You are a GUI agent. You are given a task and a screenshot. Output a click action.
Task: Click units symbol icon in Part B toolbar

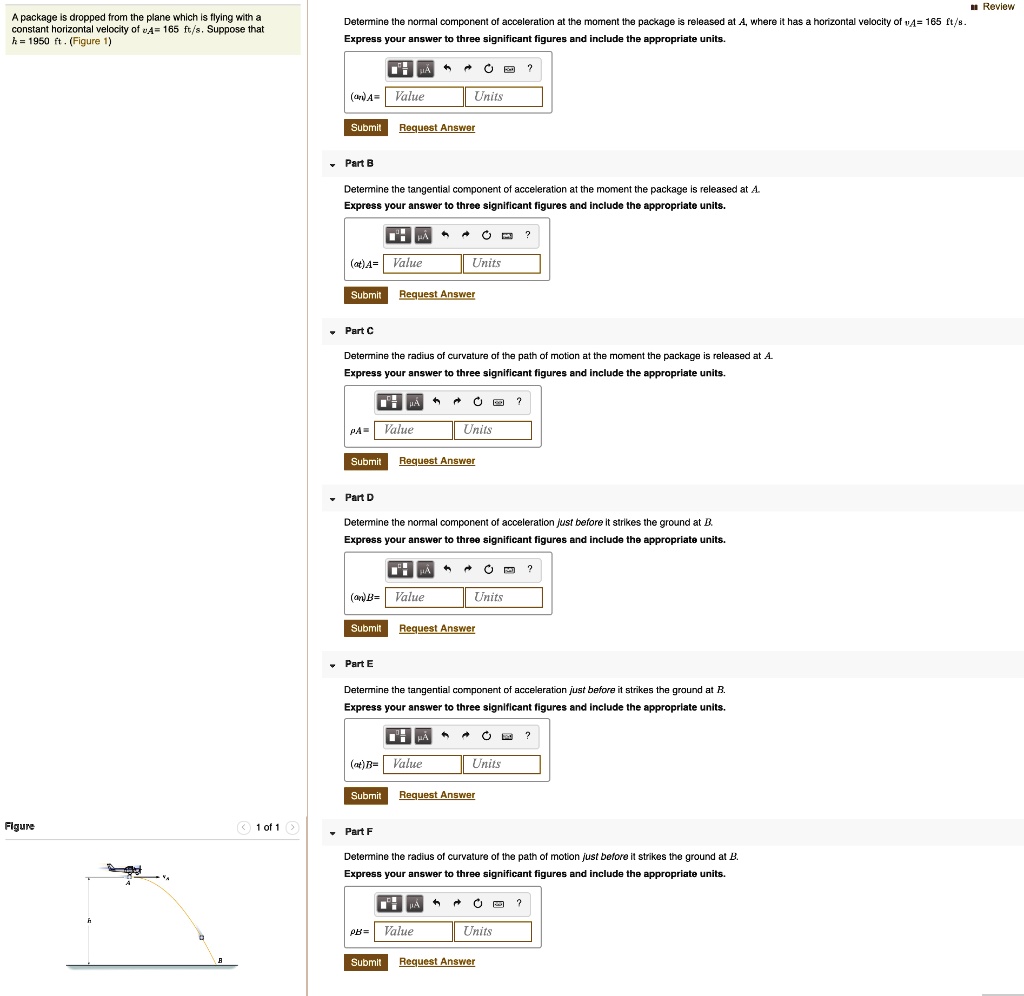click(x=423, y=235)
